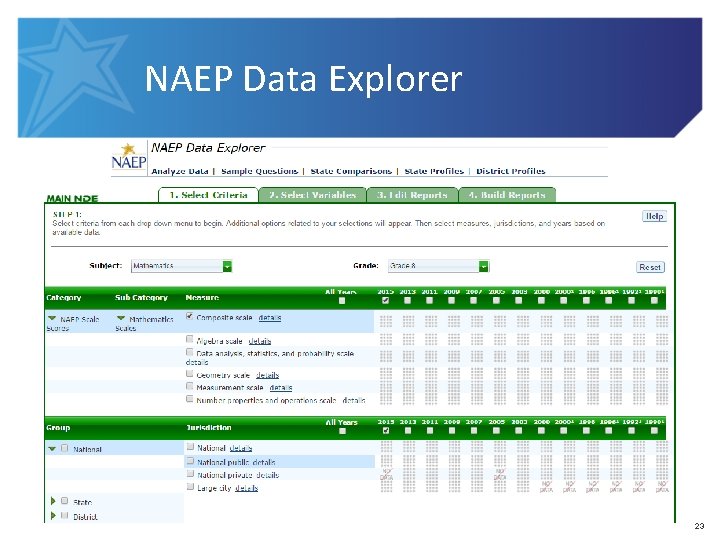Viewport: 720px width, 540px height.
Task: Collapse the National group arrow
Action: 52,449
